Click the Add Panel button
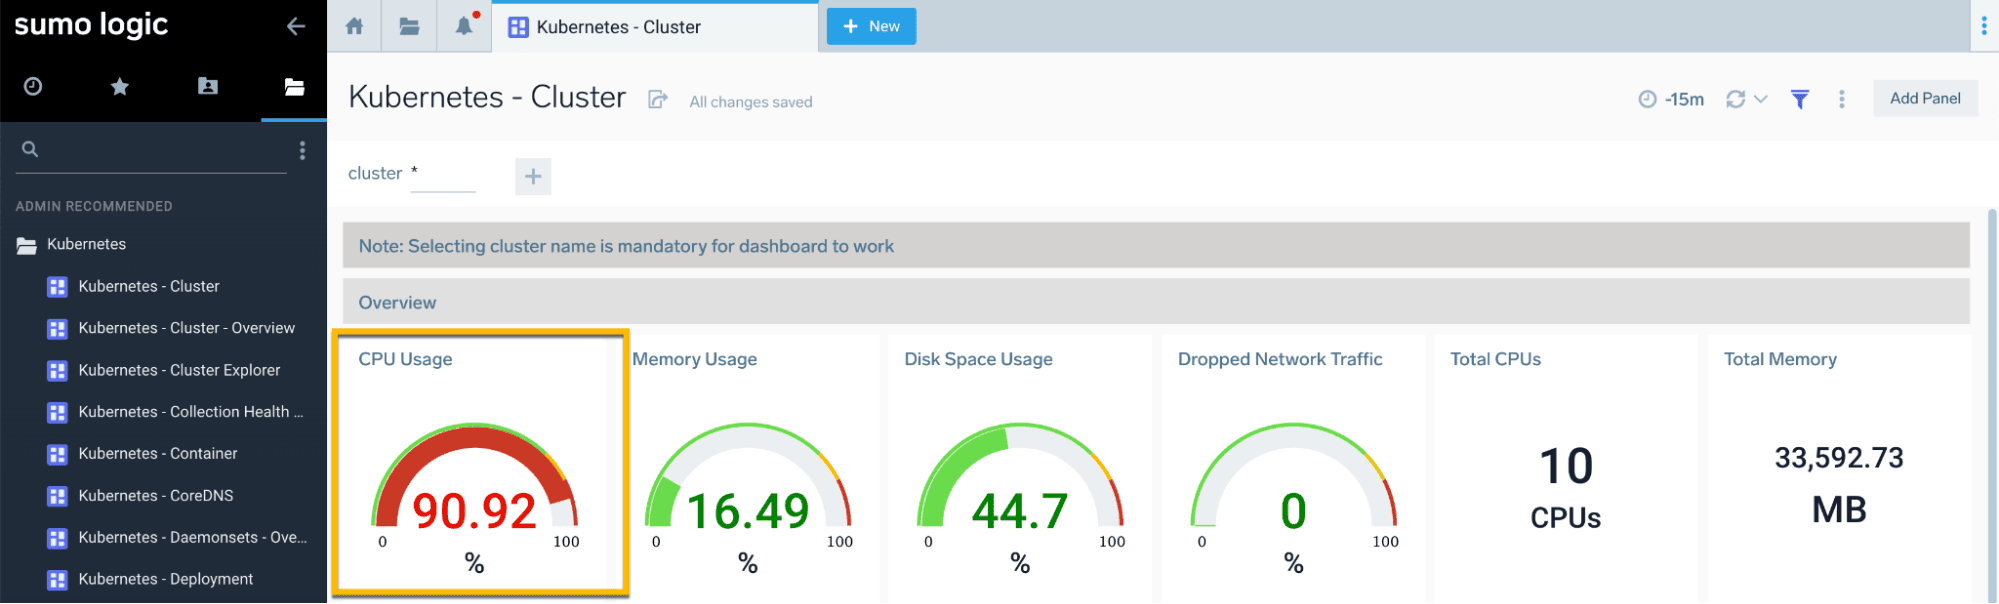 (x=1925, y=98)
